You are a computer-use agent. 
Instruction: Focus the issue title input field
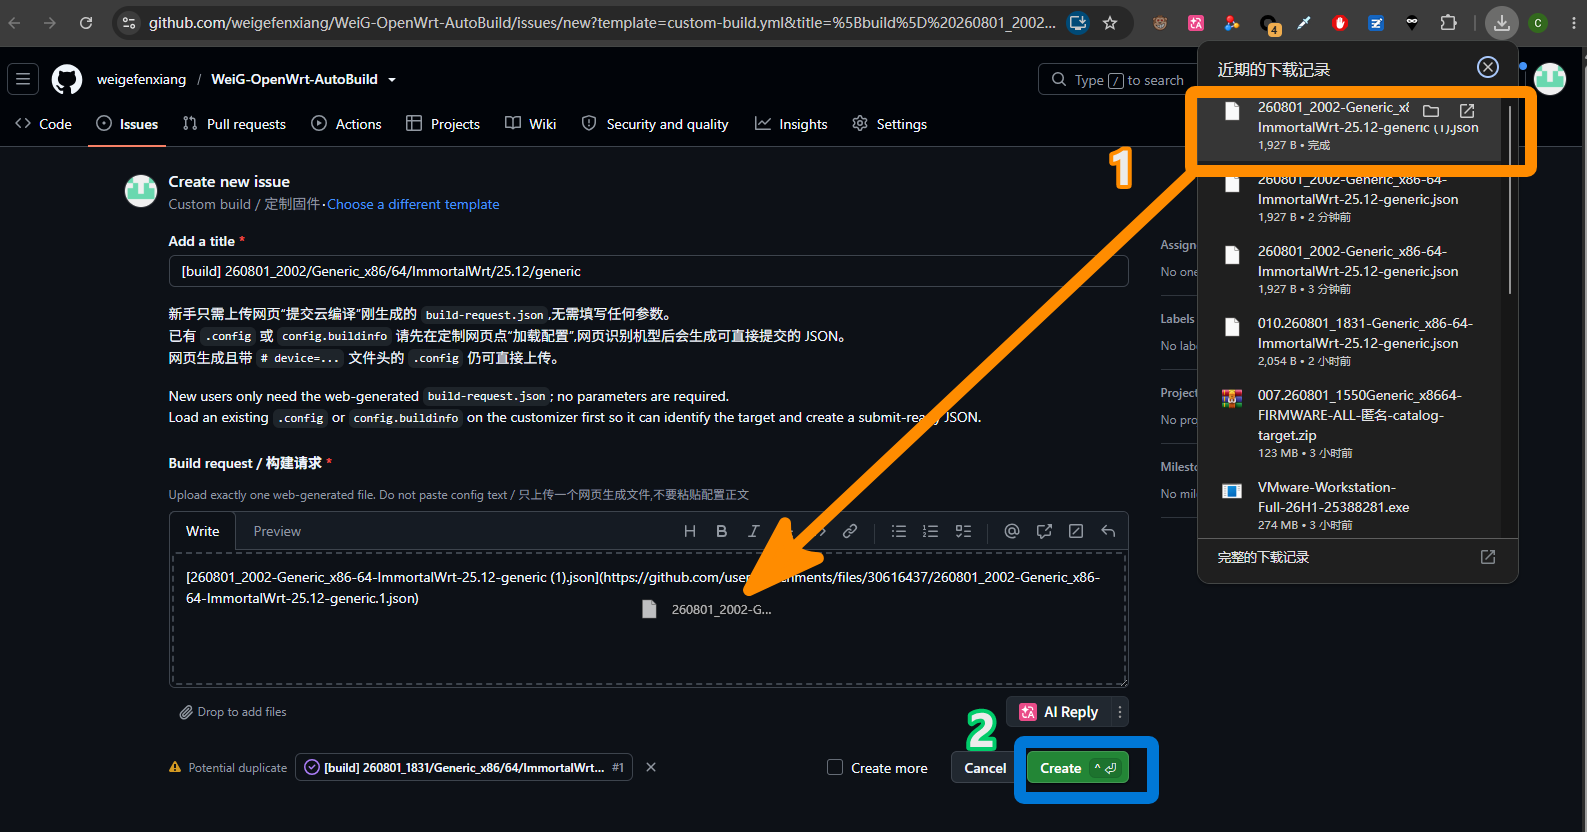(x=648, y=271)
